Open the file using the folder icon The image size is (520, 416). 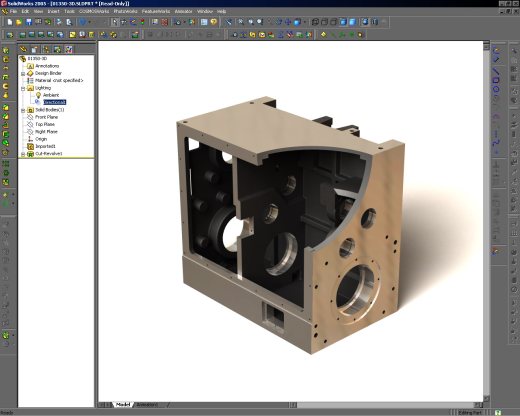pyautogui.click(x=19, y=22)
